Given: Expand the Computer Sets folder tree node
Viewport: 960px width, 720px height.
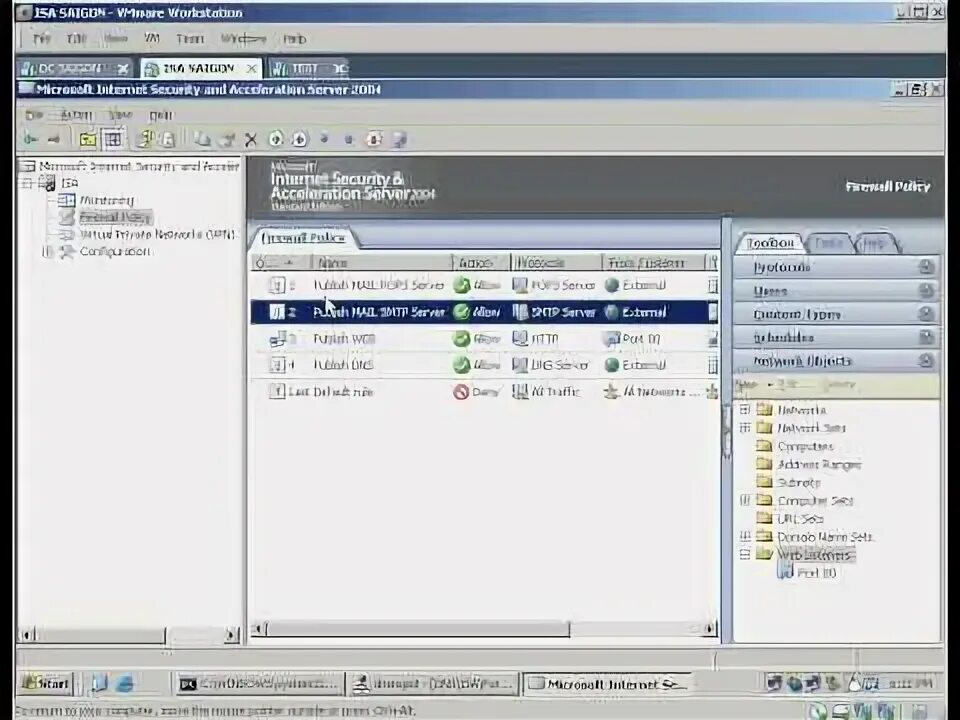Looking at the screenshot, I should pyautogui.click(x=744, y=500).
